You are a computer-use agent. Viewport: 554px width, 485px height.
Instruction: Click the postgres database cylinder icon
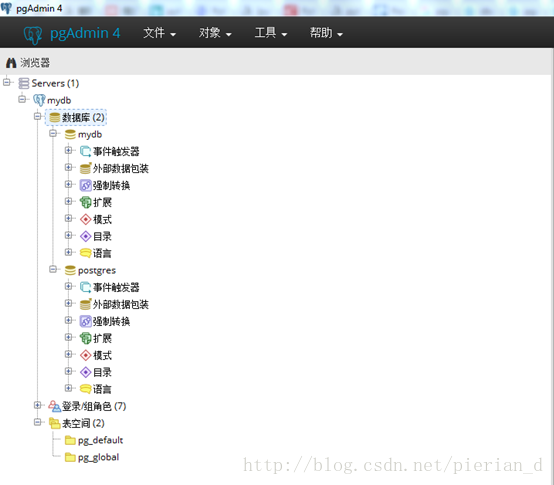(x=70, y=270)
